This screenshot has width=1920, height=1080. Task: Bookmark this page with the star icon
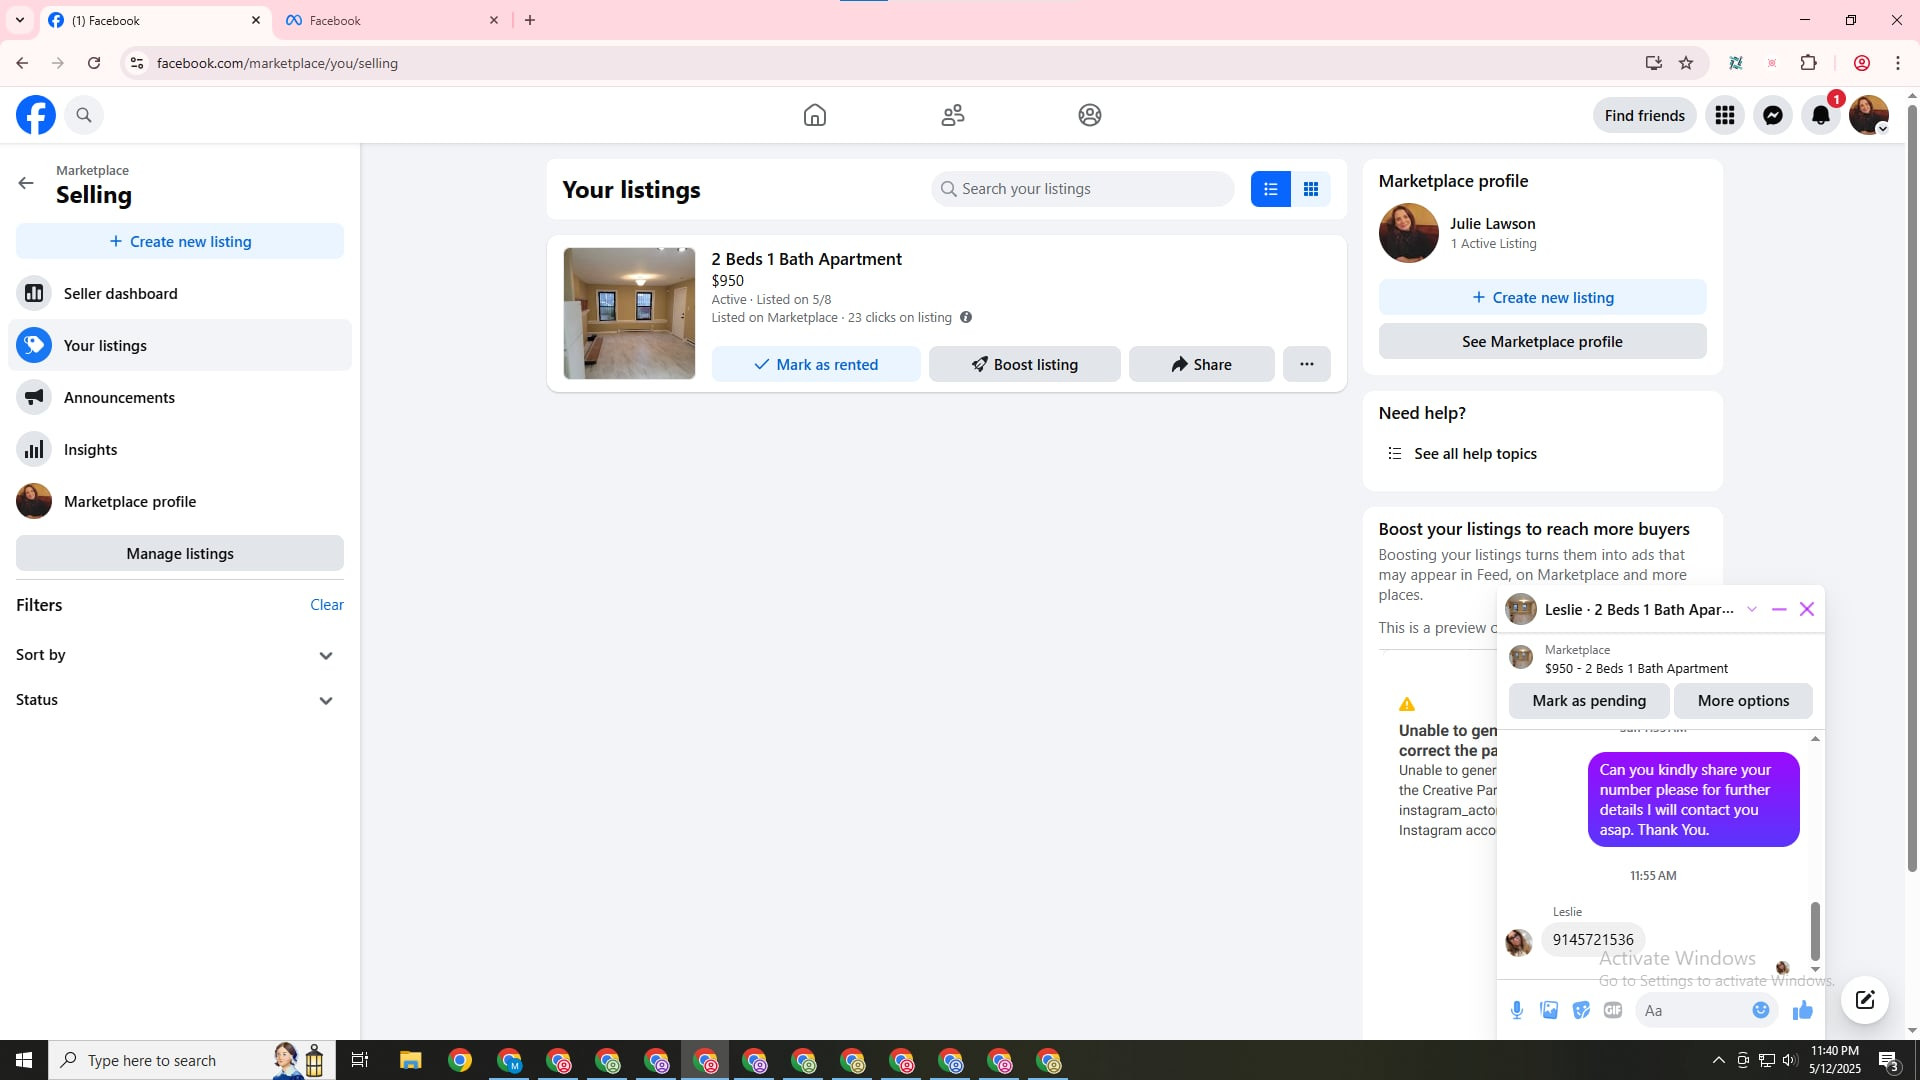coord(1686,63)
